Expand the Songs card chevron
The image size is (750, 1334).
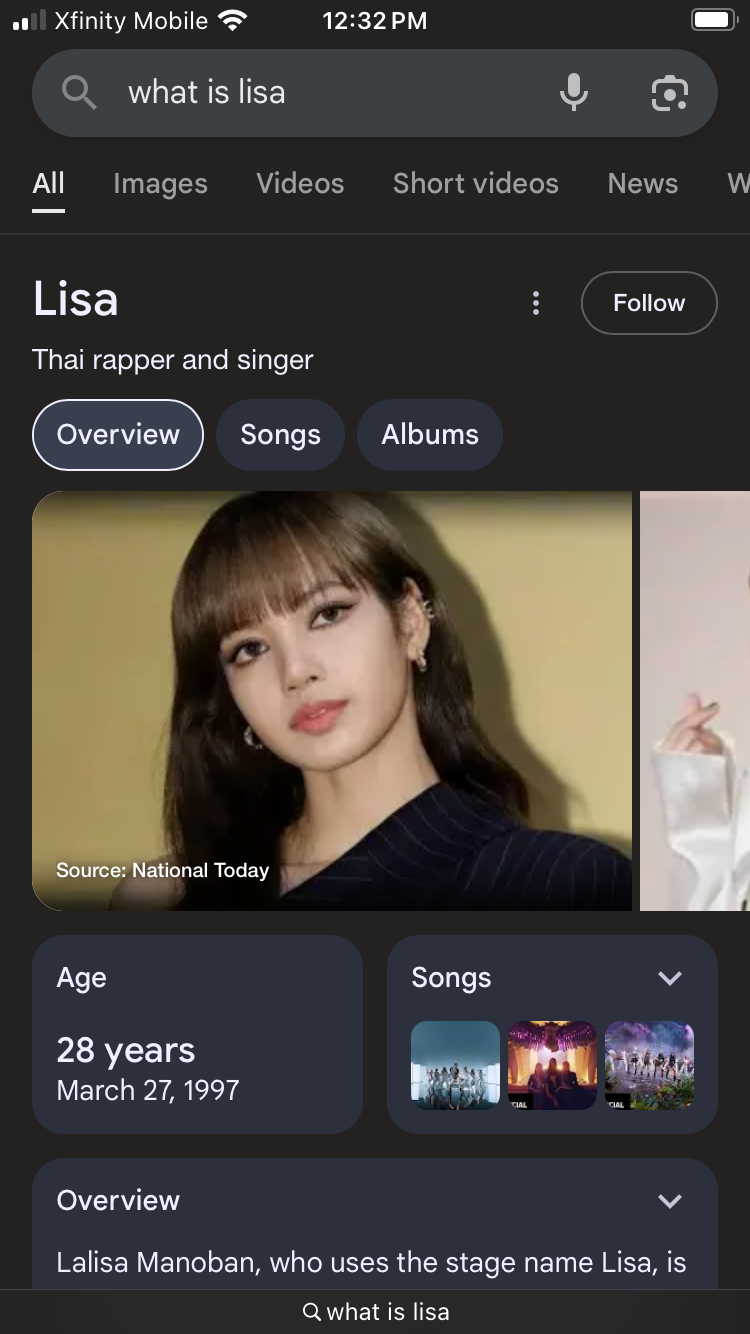click(670, 978)
